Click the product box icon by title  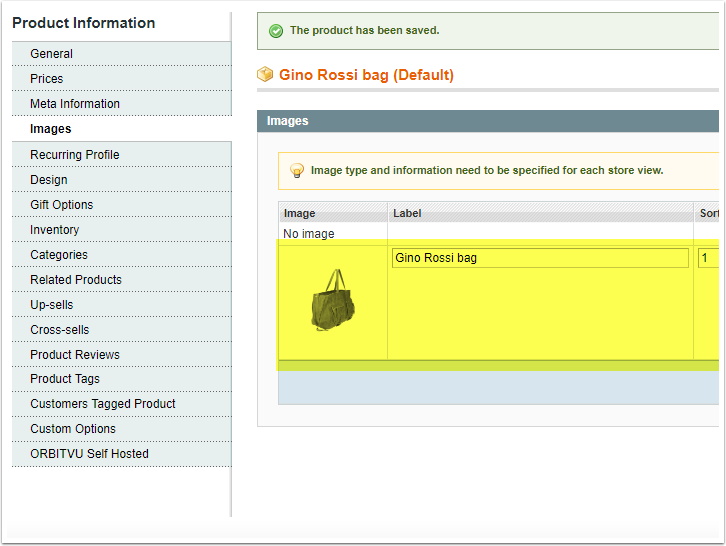point(265,74)
